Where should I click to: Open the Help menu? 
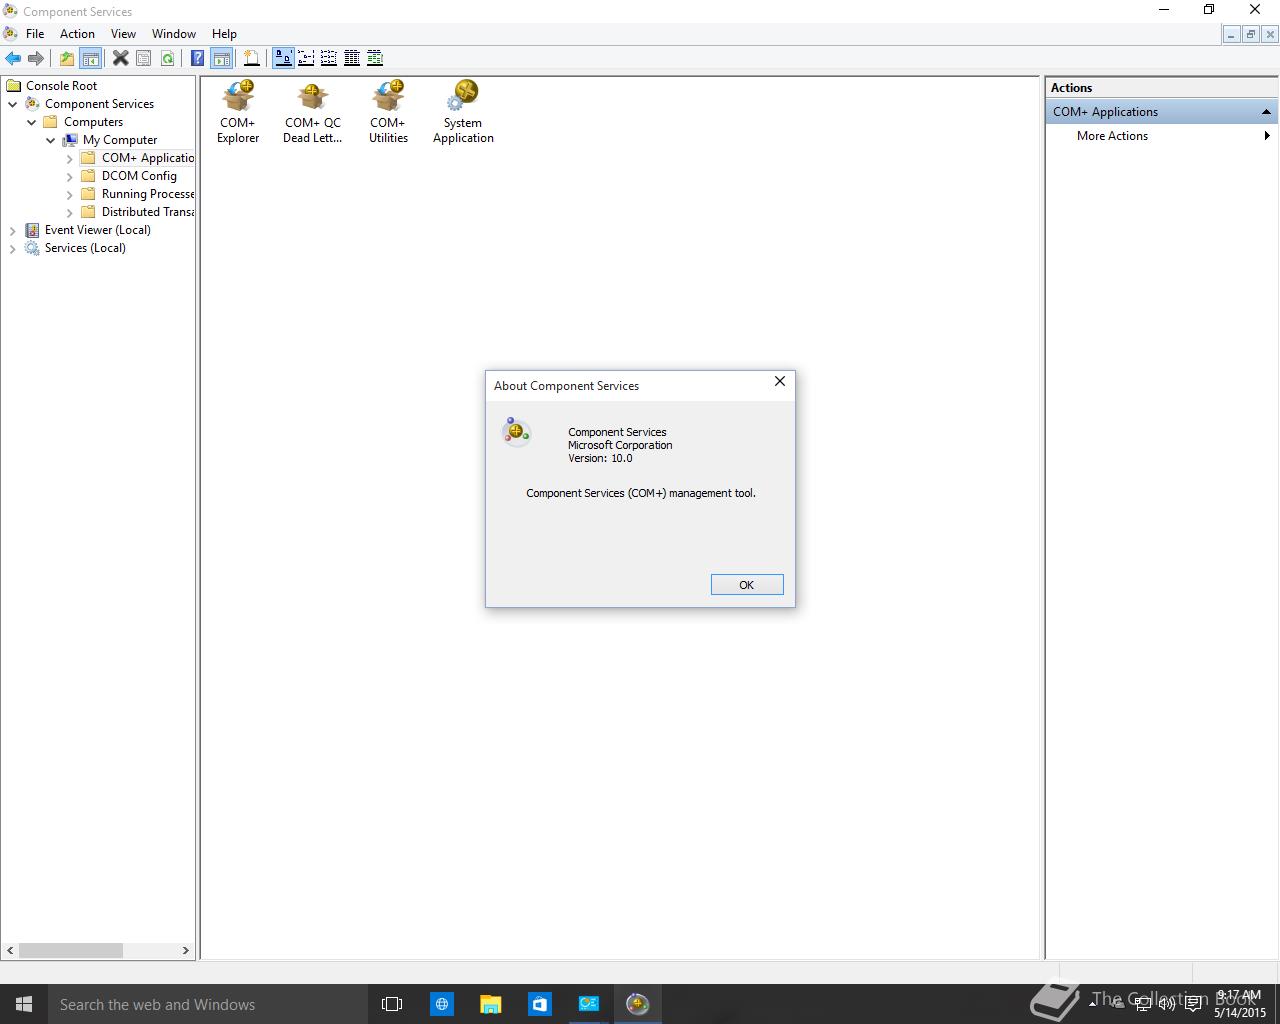(x=224, y=33)
